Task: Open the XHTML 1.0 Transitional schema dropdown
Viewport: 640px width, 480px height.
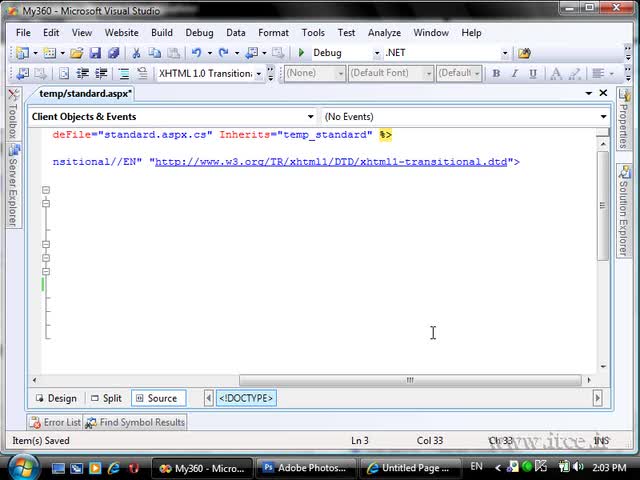Action: pyautogui.click(x=258, y=74)
